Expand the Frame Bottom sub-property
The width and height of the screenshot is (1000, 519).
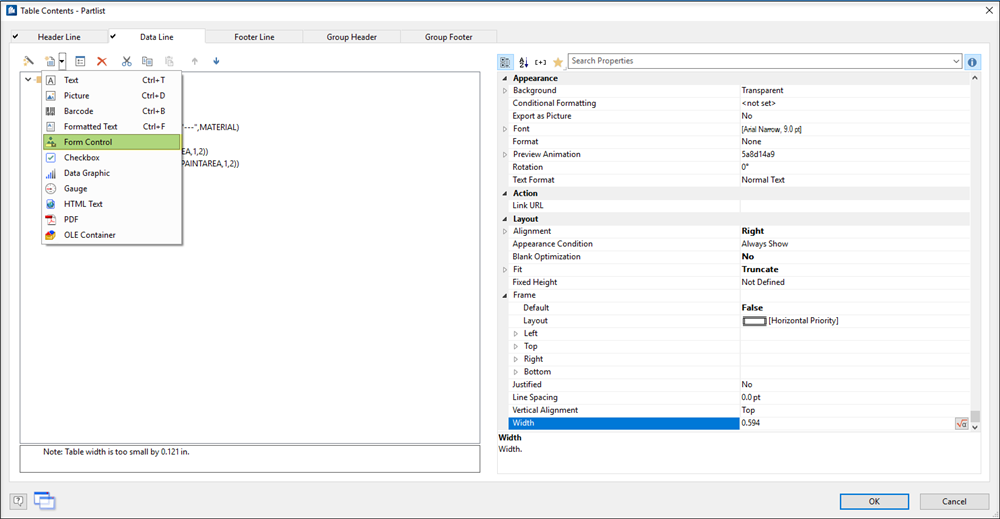516,372
